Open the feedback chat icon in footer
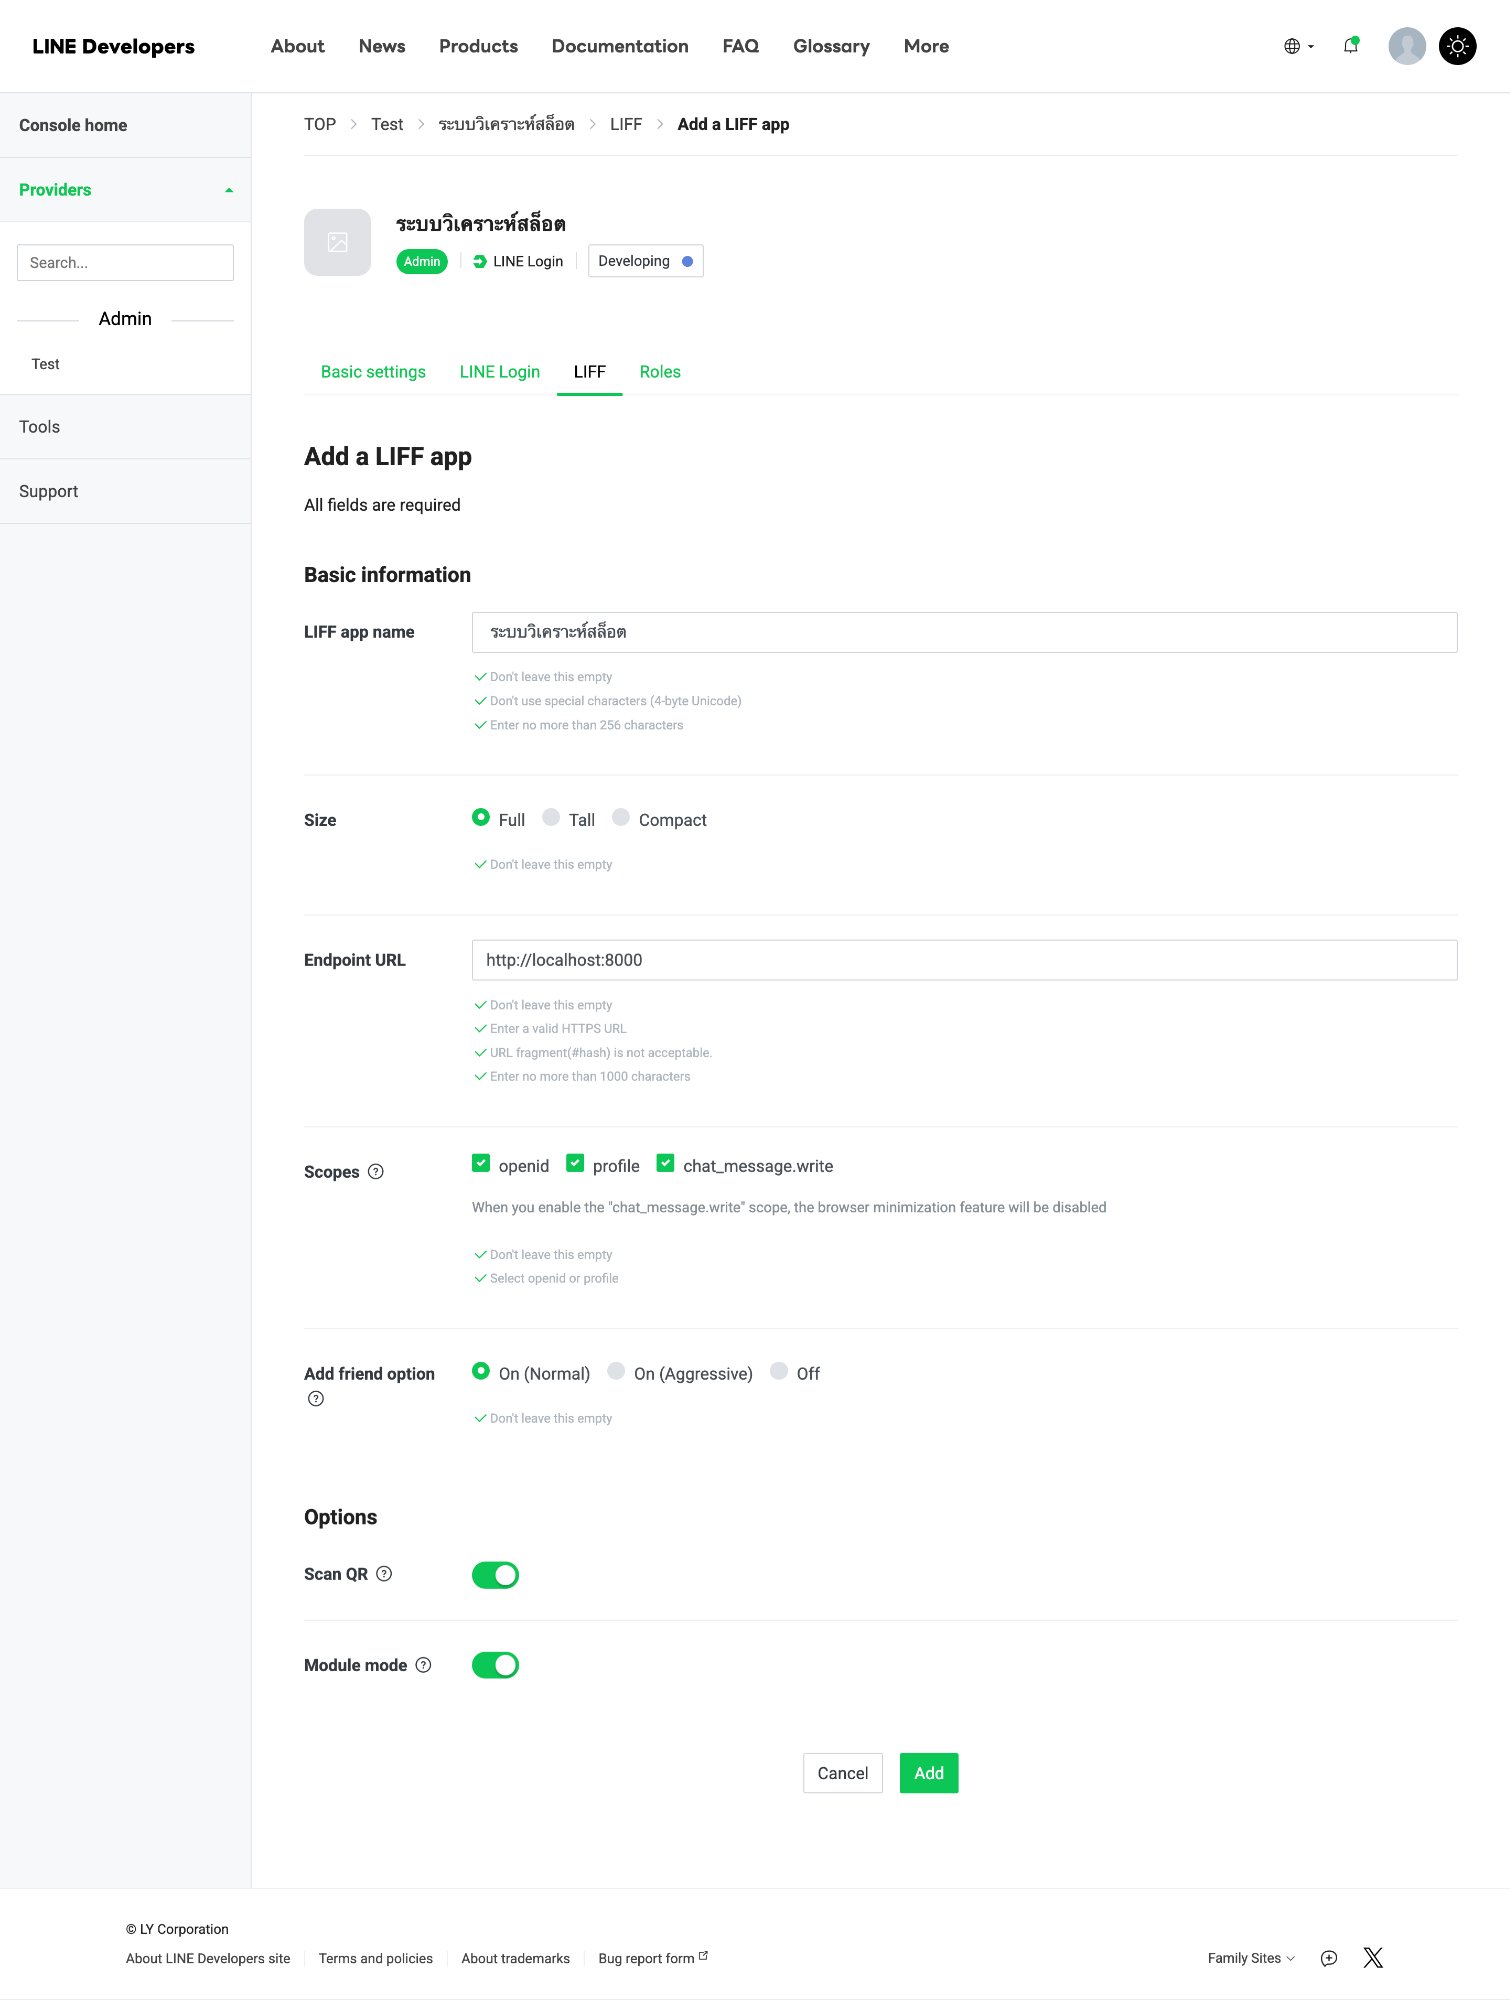1510x2000 pixels. coord(1329,1958)
